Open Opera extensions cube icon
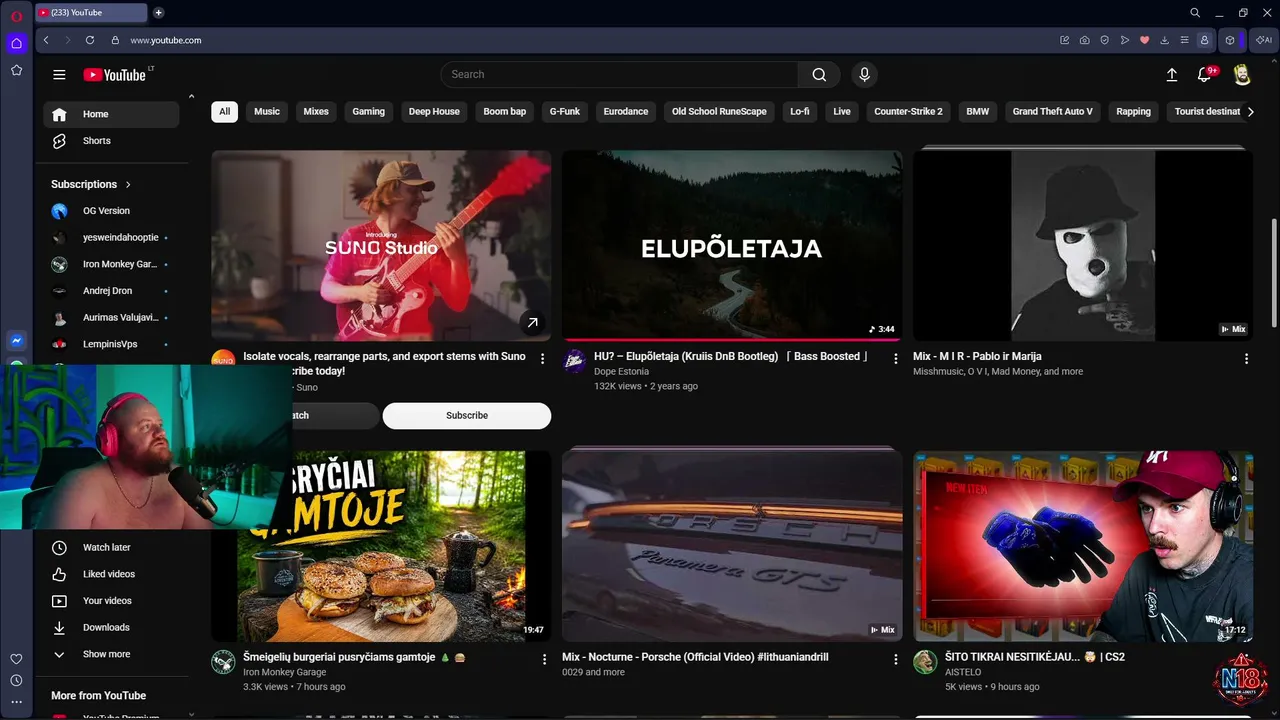Screen dimensions: 1280x720 [x=1230, y=40]
